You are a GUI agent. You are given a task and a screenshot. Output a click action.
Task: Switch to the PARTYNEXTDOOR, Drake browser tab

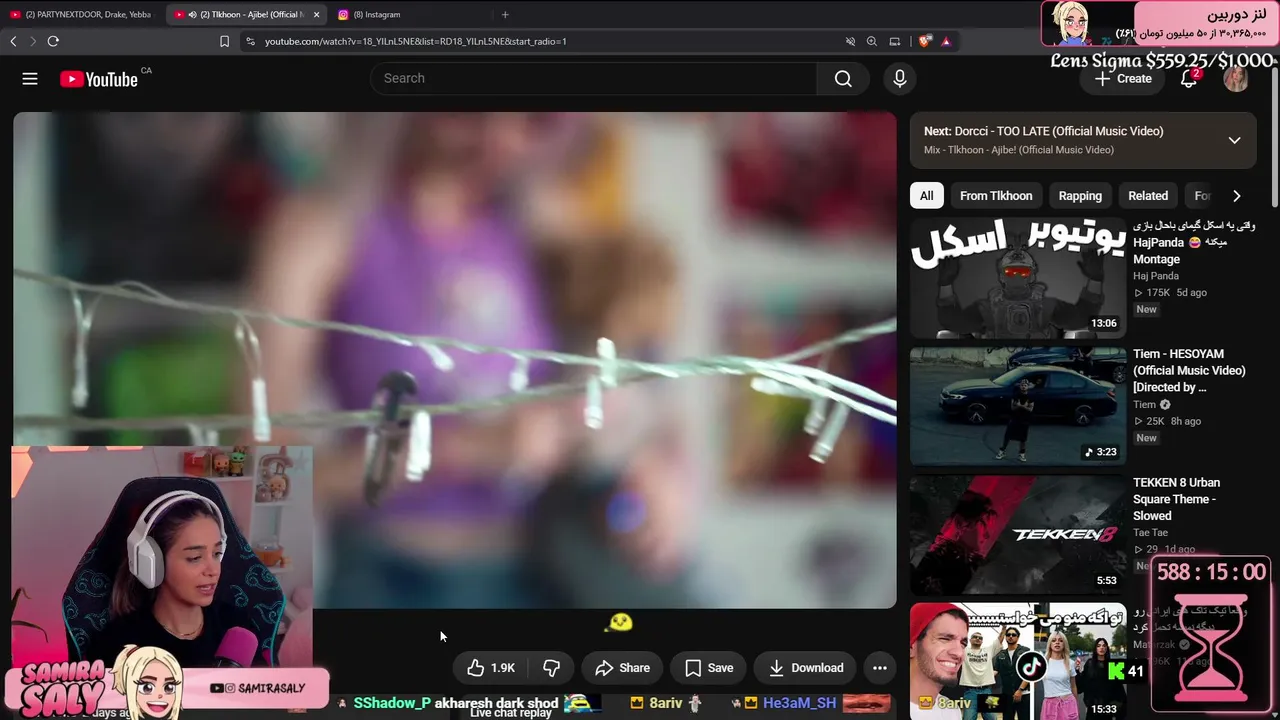click(x=82, y=14)
